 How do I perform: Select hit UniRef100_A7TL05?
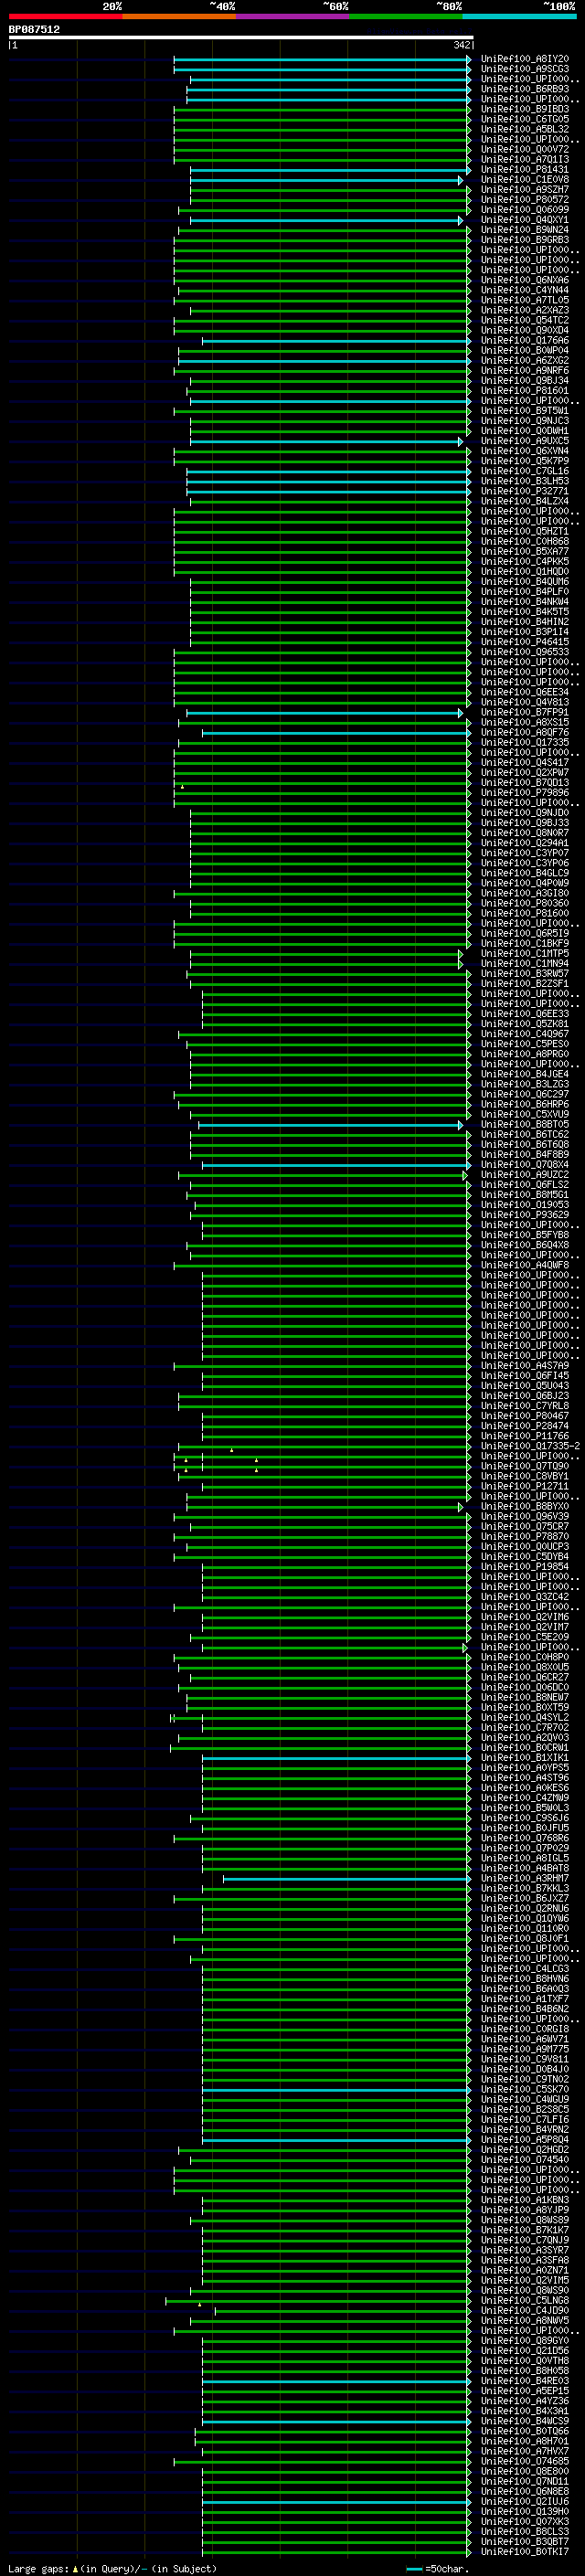coord(525,300)
